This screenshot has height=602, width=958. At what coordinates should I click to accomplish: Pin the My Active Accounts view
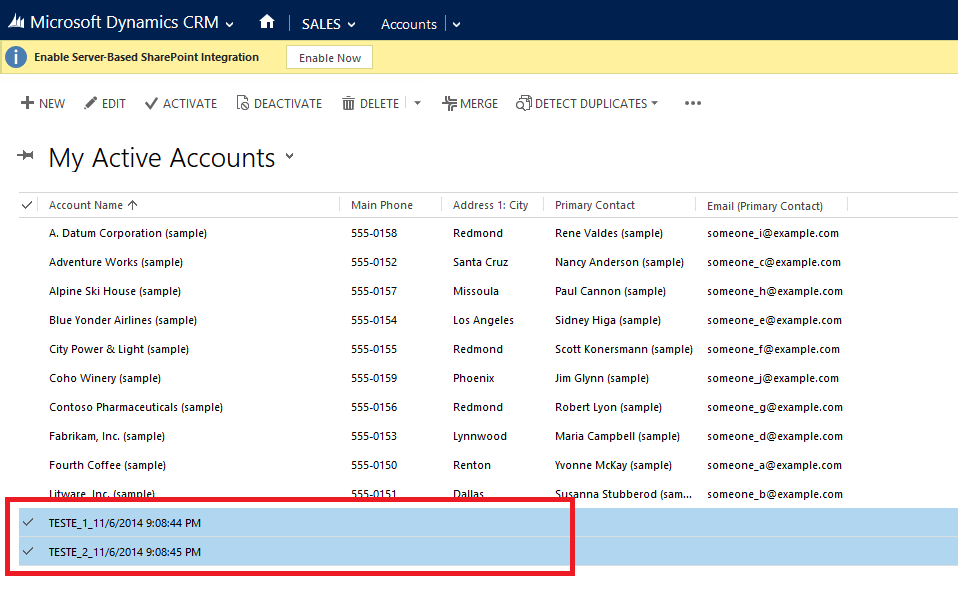(26, 157)
